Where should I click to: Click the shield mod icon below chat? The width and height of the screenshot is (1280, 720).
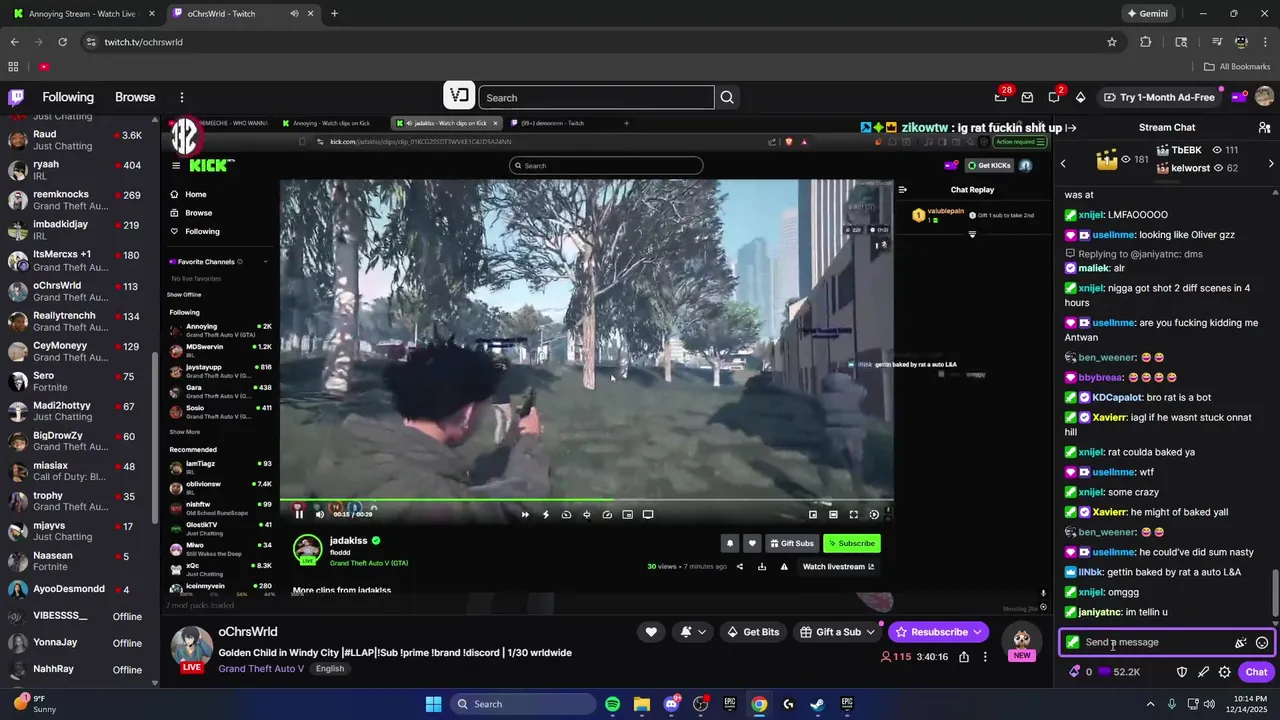[1181, 672]
